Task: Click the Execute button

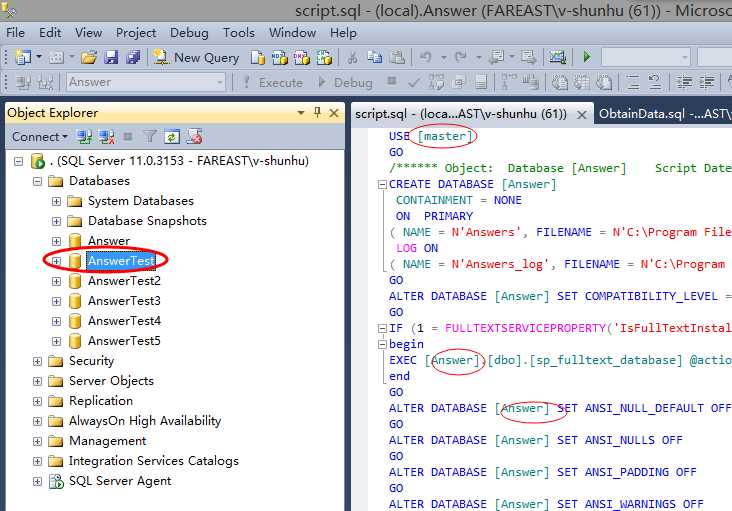Action: [x=273, y=83]
